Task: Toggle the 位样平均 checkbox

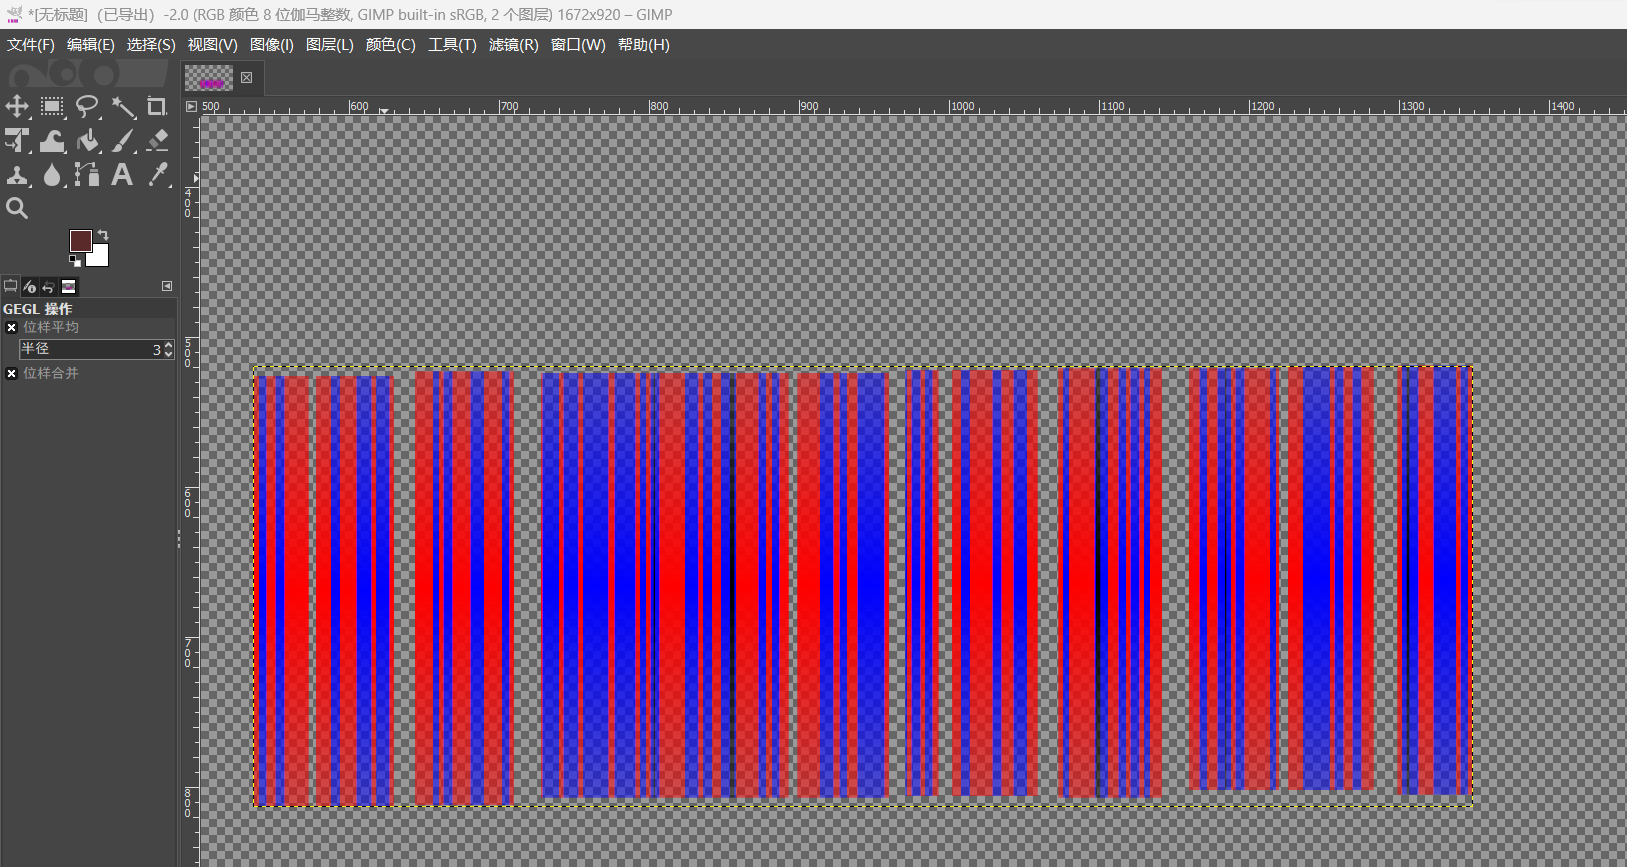Action: [11, 327]
